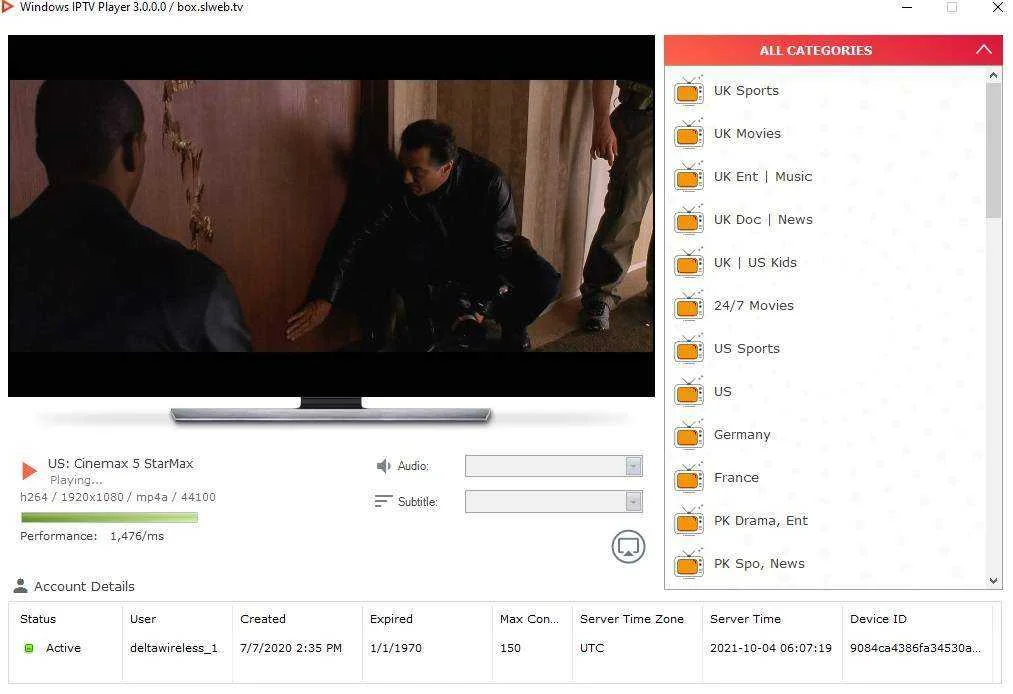Open the PK Drama, Ent category
The height and width of the screenshot is (694, 1013).
tap(760, 521)
